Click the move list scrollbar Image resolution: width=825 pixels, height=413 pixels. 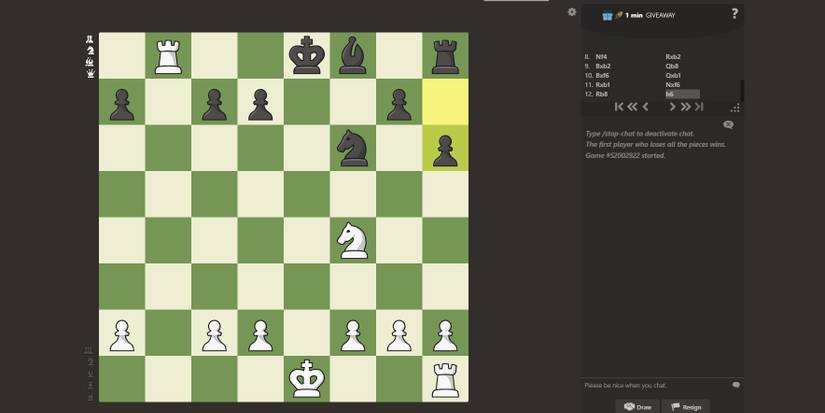coord(742,90)
